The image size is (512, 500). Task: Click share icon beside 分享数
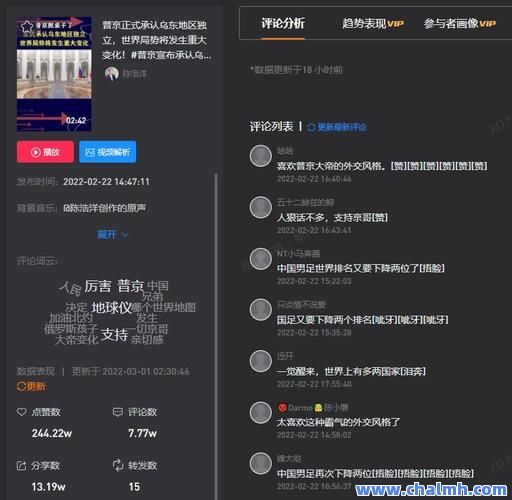tap(22, 465)
